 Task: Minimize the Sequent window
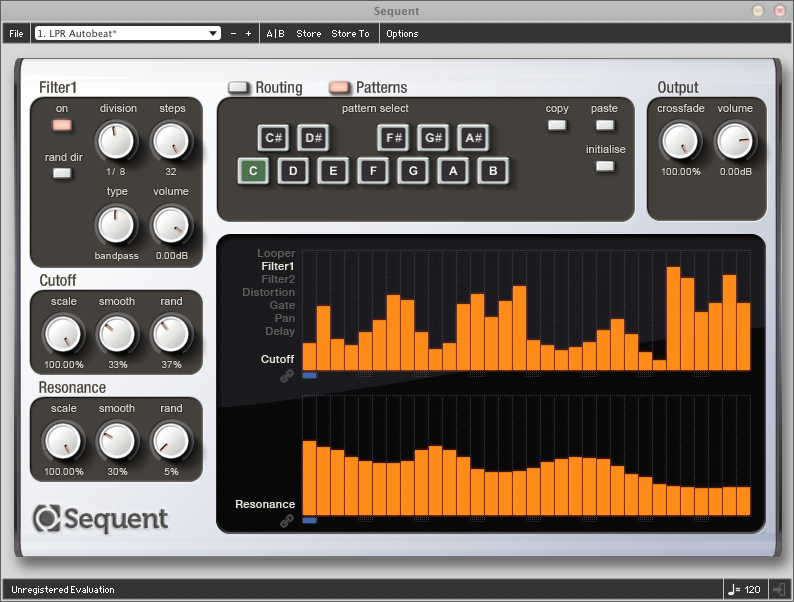click(x=758, y=11)
